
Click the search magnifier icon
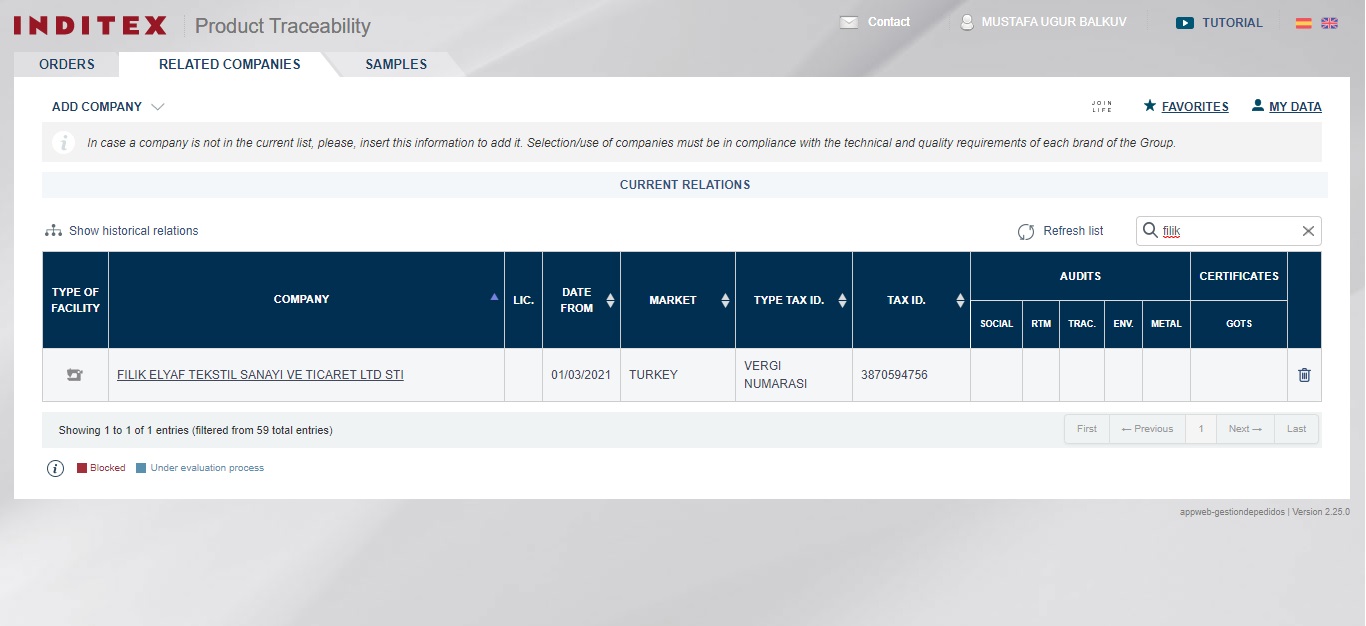[x=1150, y=230]
